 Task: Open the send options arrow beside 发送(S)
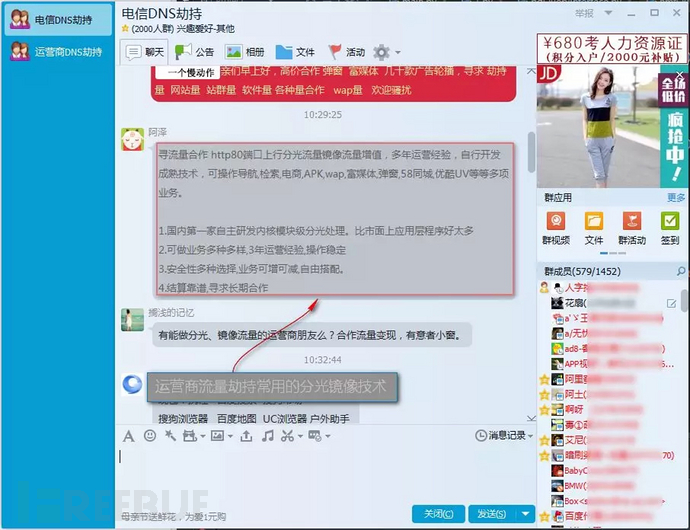tap(525, 514)
